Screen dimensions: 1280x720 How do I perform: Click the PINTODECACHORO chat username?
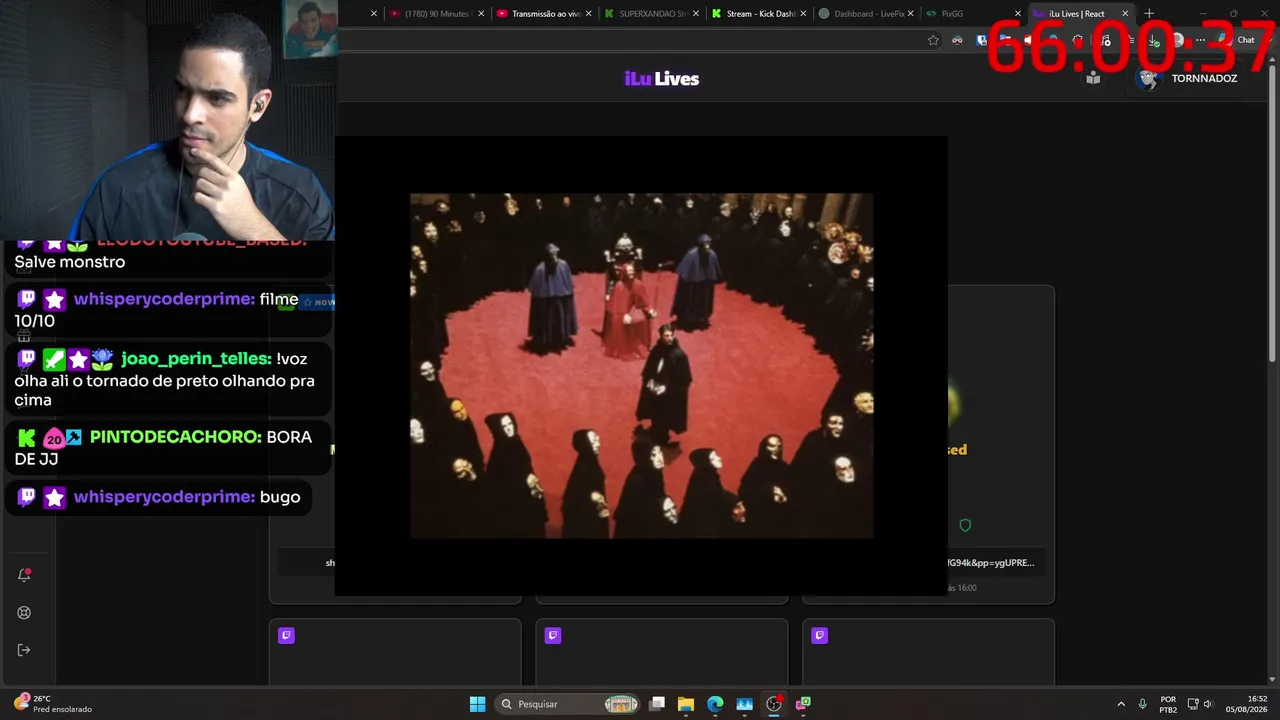pos(176,437)
